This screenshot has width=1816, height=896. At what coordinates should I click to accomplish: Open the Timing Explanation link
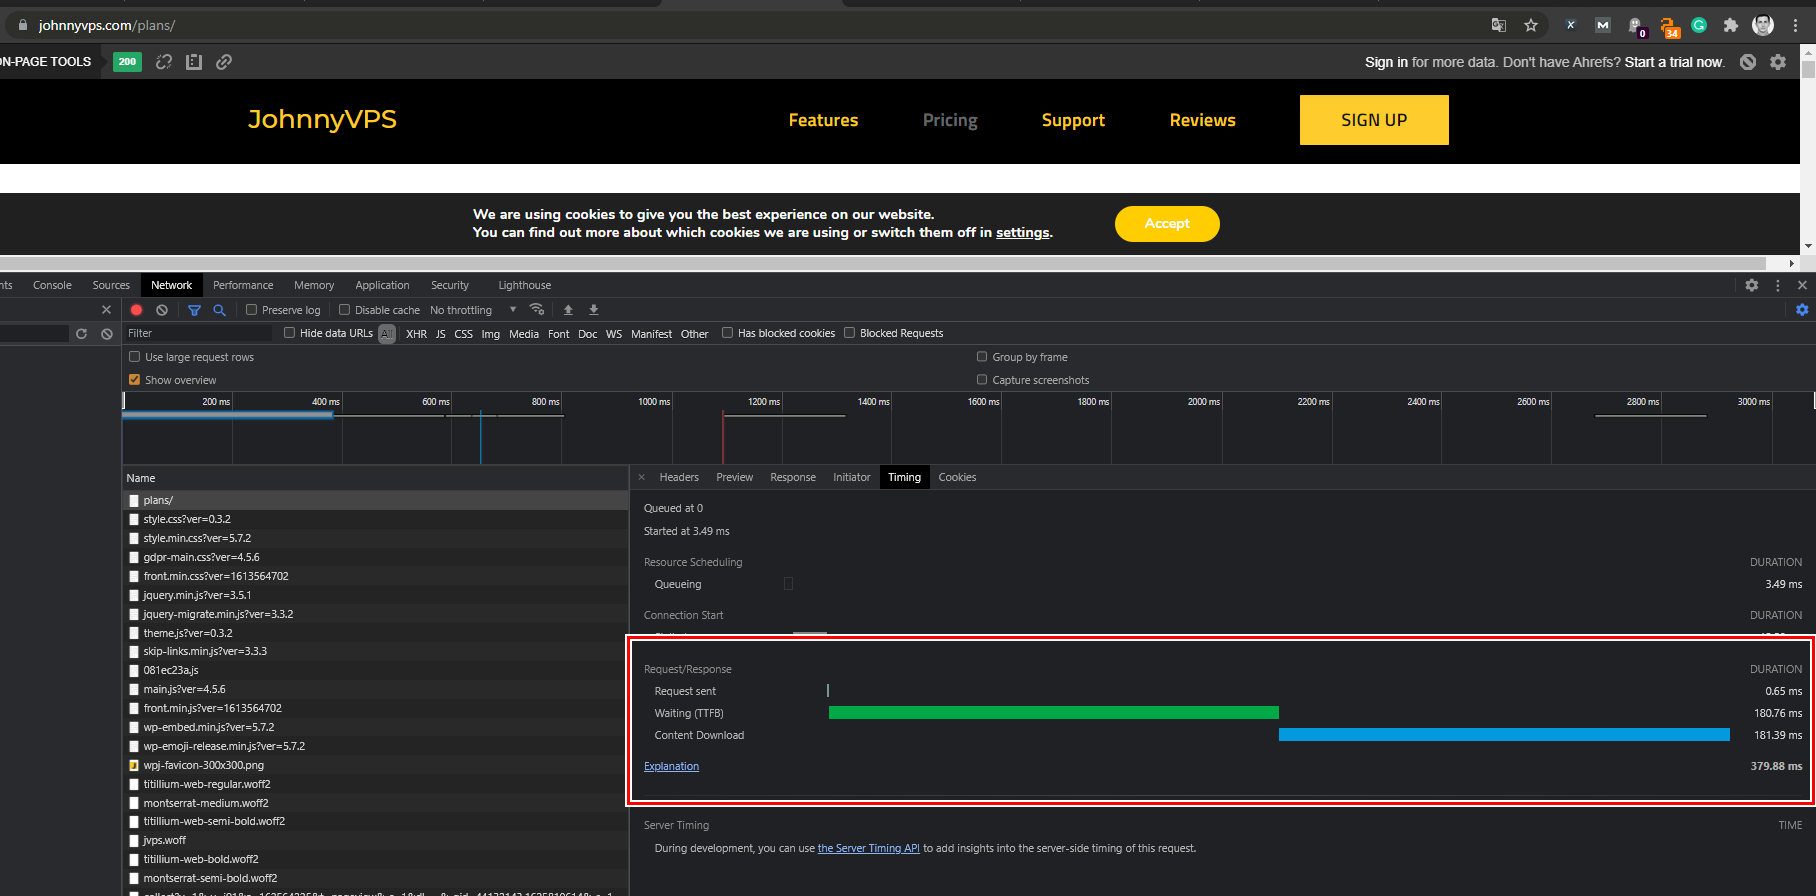[671, 767]
